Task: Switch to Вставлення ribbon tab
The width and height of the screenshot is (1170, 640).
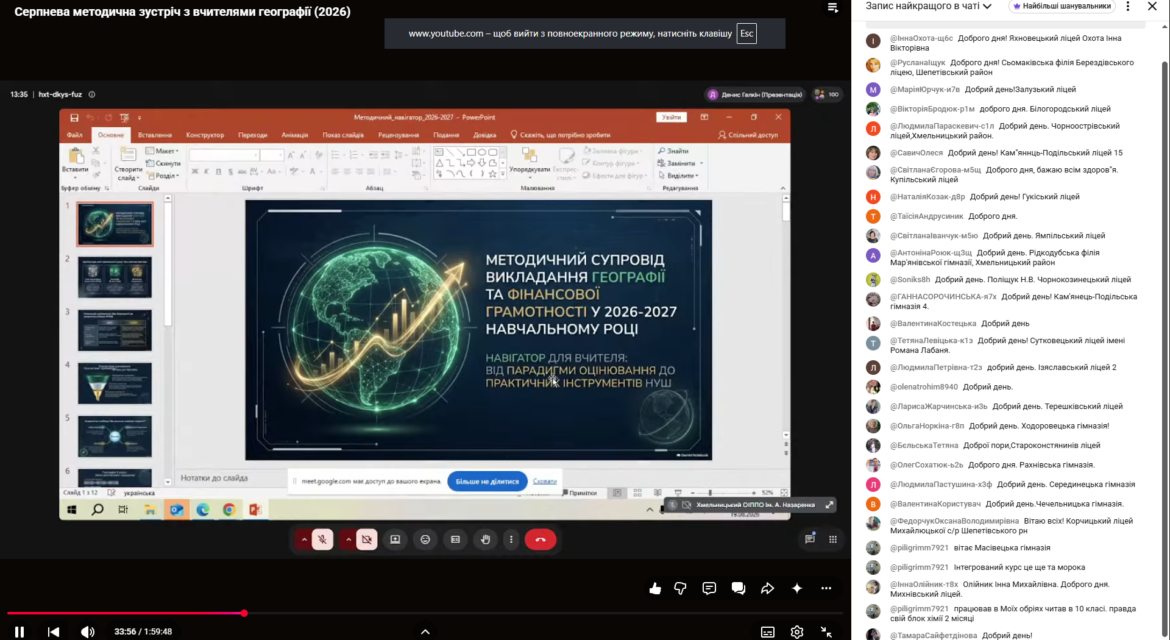Action: pos(154,135)
